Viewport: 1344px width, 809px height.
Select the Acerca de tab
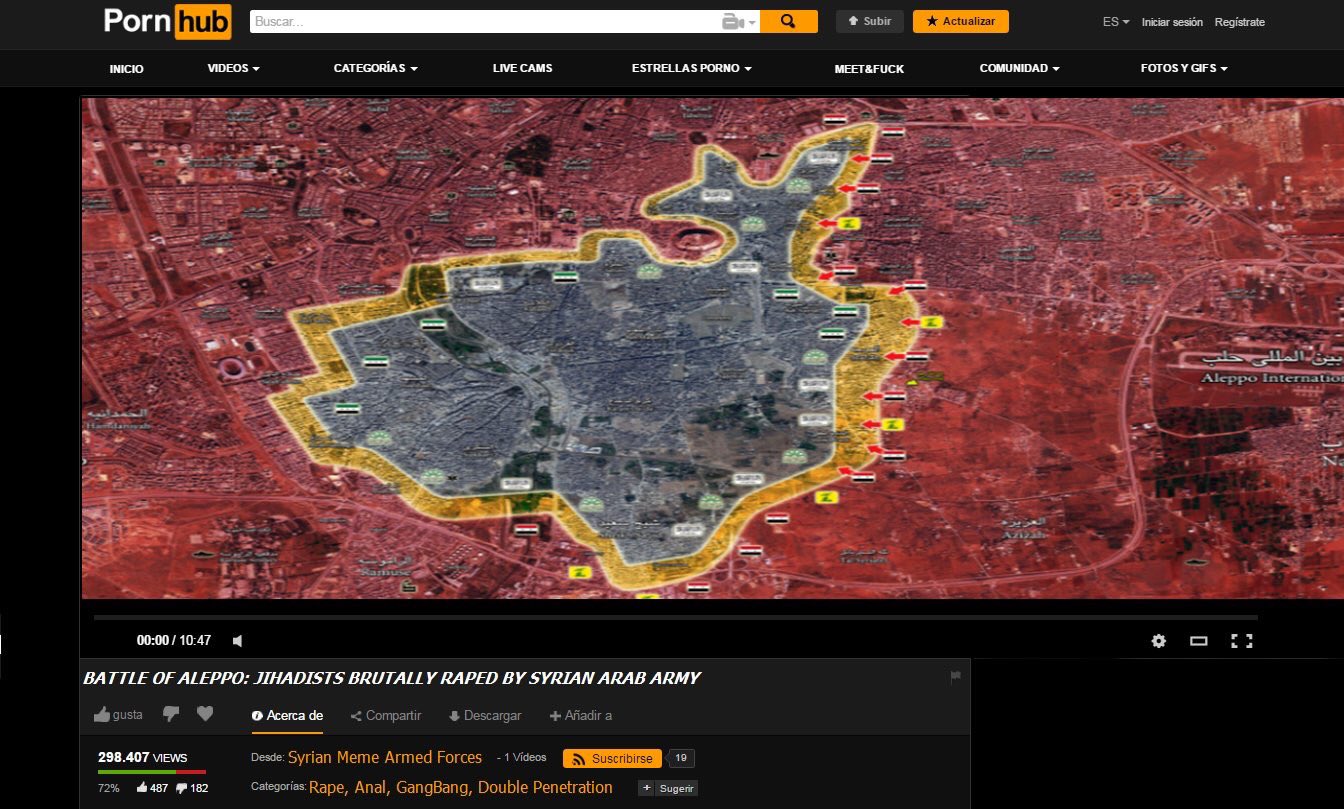[x=288, y=715]
